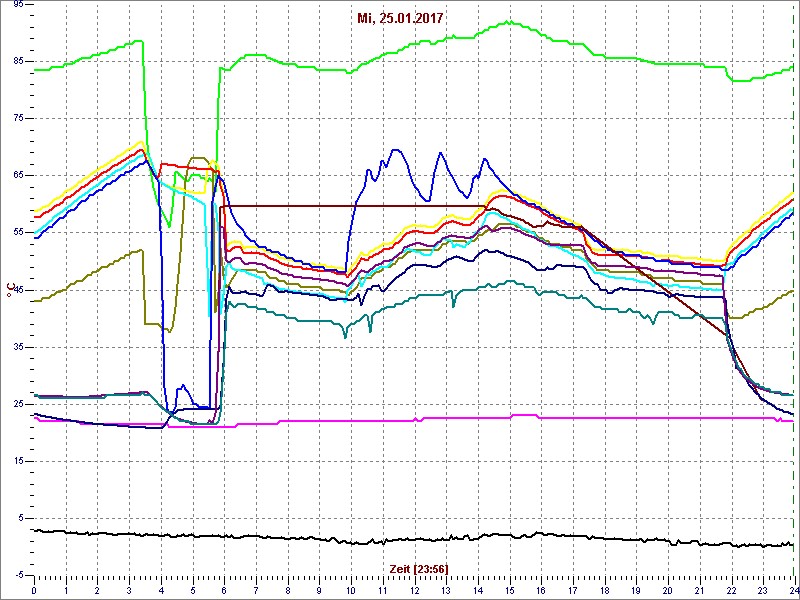This screenshot has width=800, height=600.
Task: Click hour 22 on the time axis
Action: click(x=731, y=588)
